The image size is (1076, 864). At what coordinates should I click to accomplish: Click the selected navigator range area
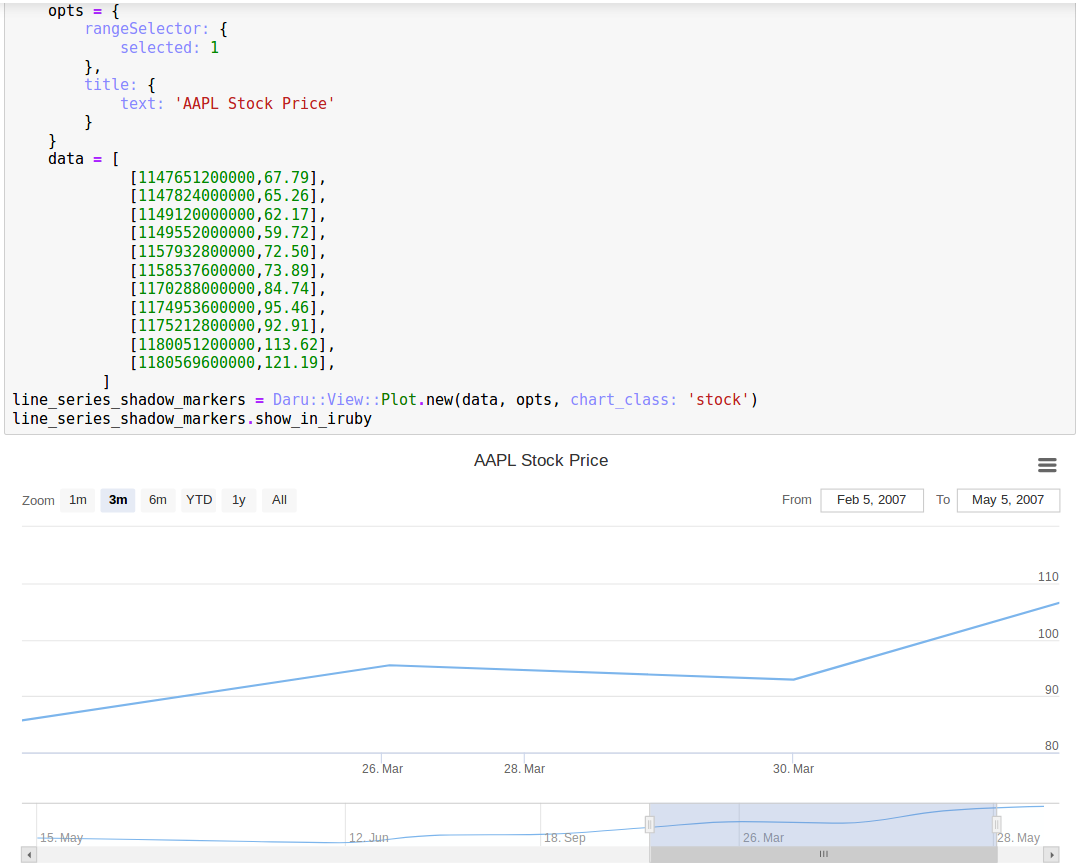pos(823,824)
